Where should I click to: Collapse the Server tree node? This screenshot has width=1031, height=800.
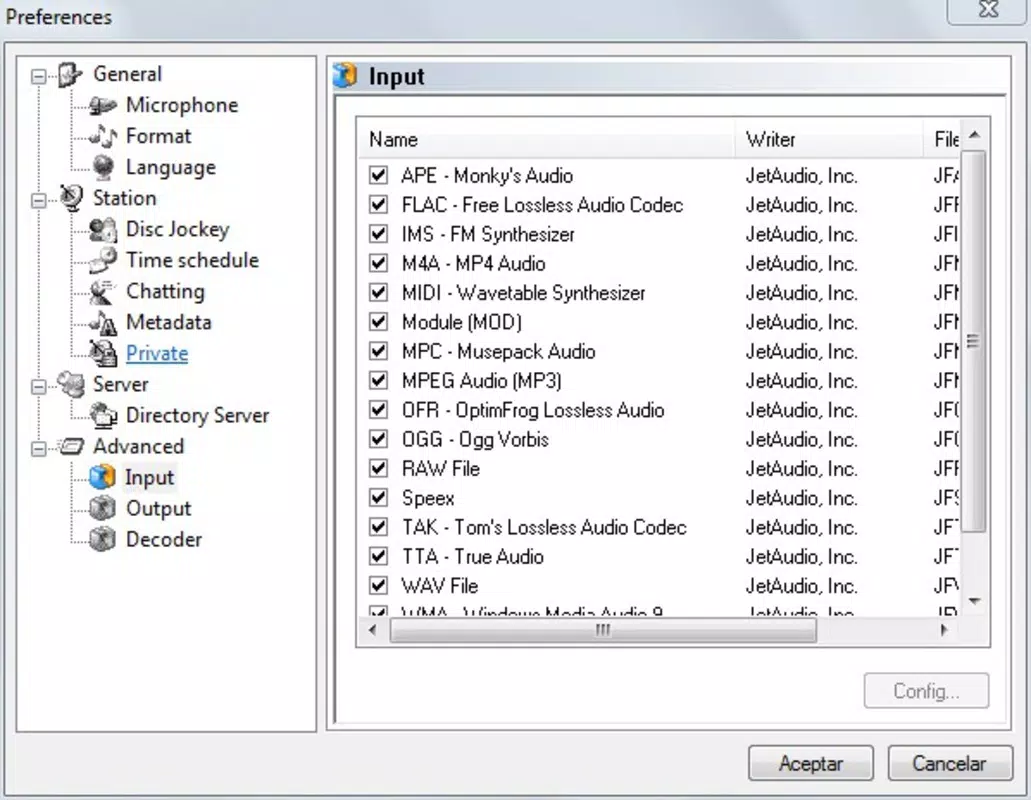coord(39,386)
